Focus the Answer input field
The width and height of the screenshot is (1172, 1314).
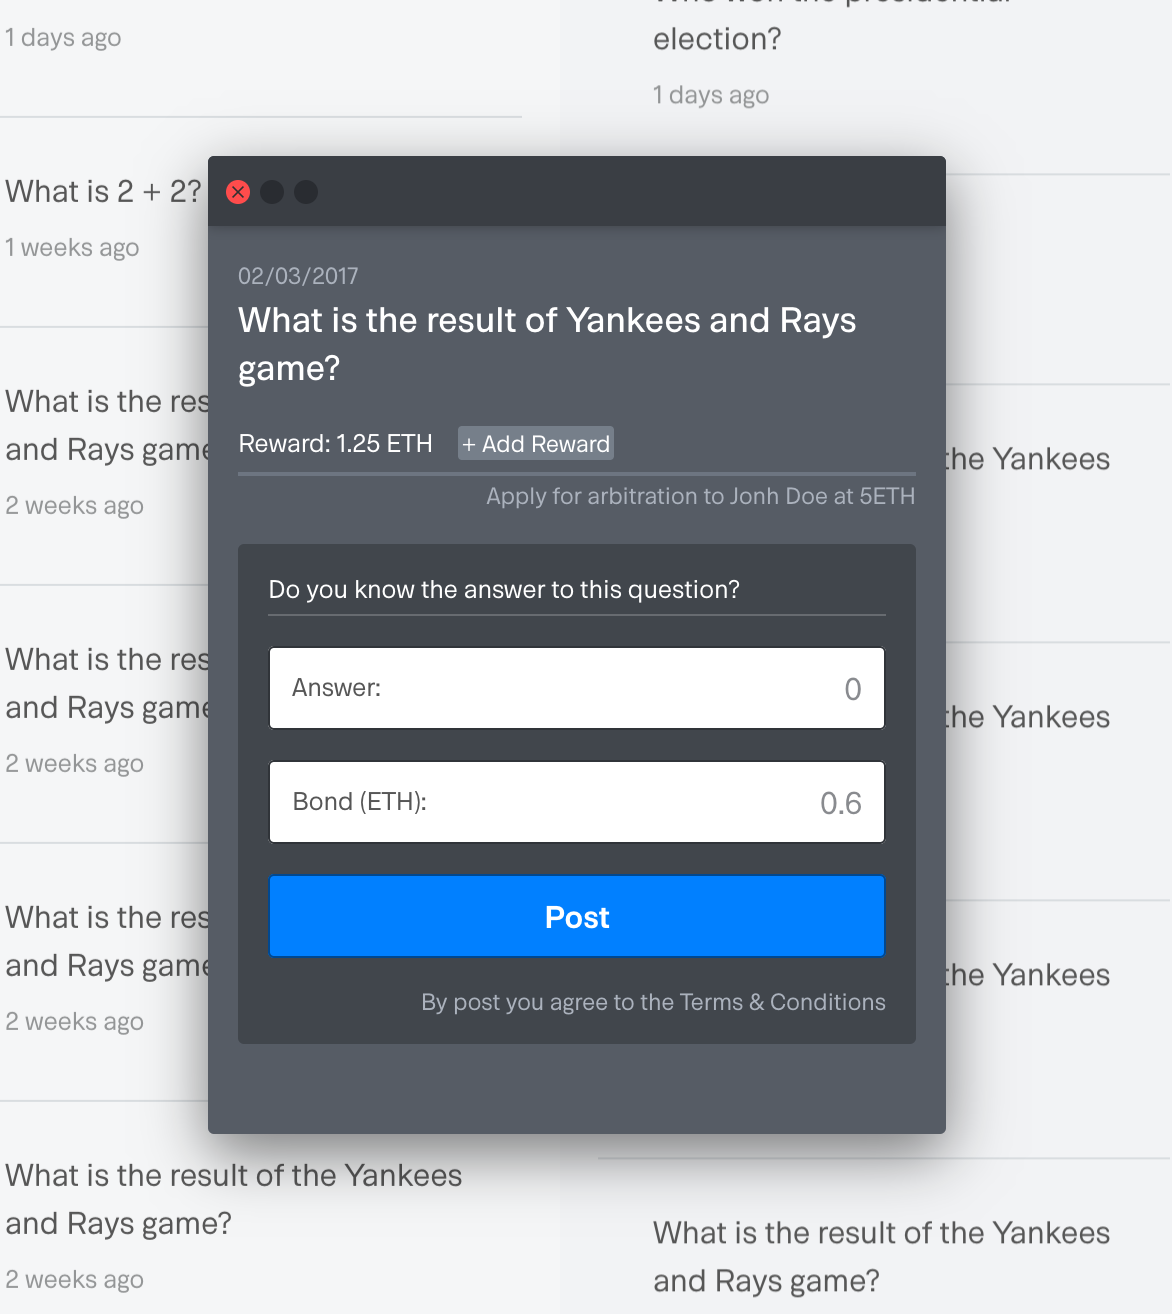pyautogui.click(x=577, y=688)
